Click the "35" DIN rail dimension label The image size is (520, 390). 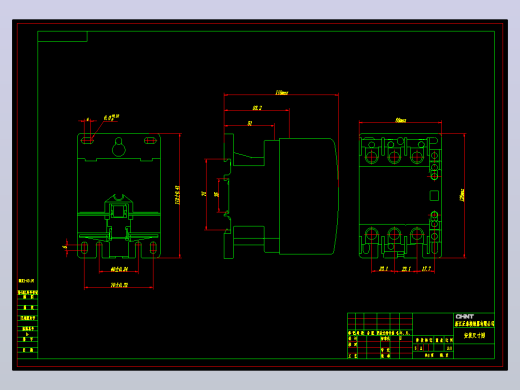216,194
